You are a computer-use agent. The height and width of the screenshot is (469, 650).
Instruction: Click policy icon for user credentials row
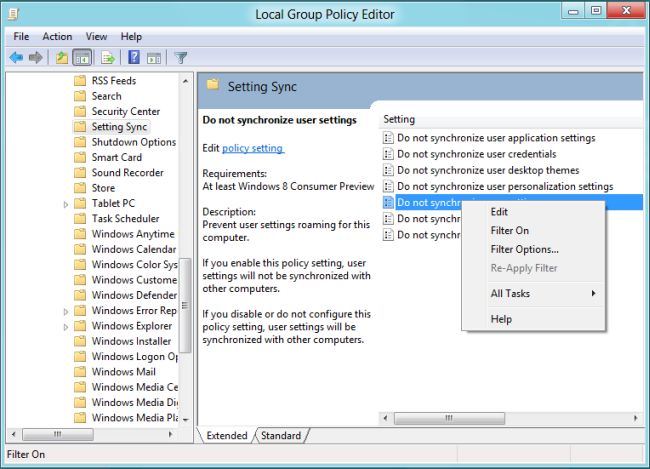[x=388, y=154]
